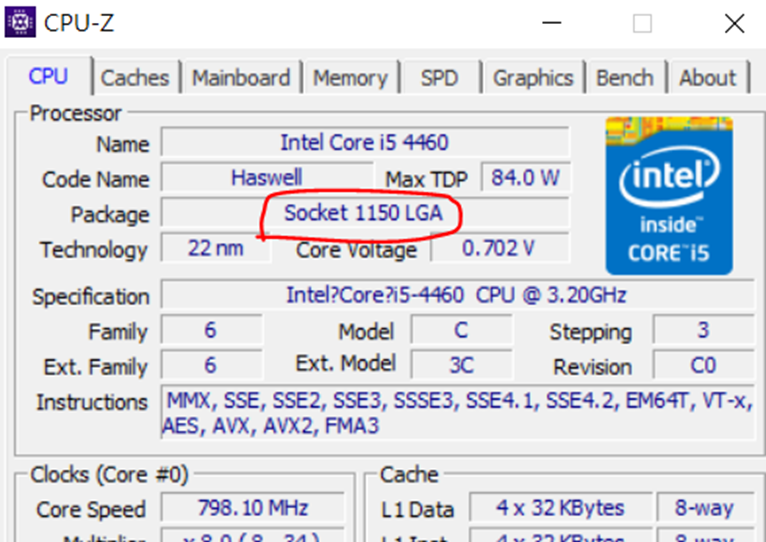The image size is (766, 542).
Task: Click the Instructions label
Action: [x=92, y=402]
